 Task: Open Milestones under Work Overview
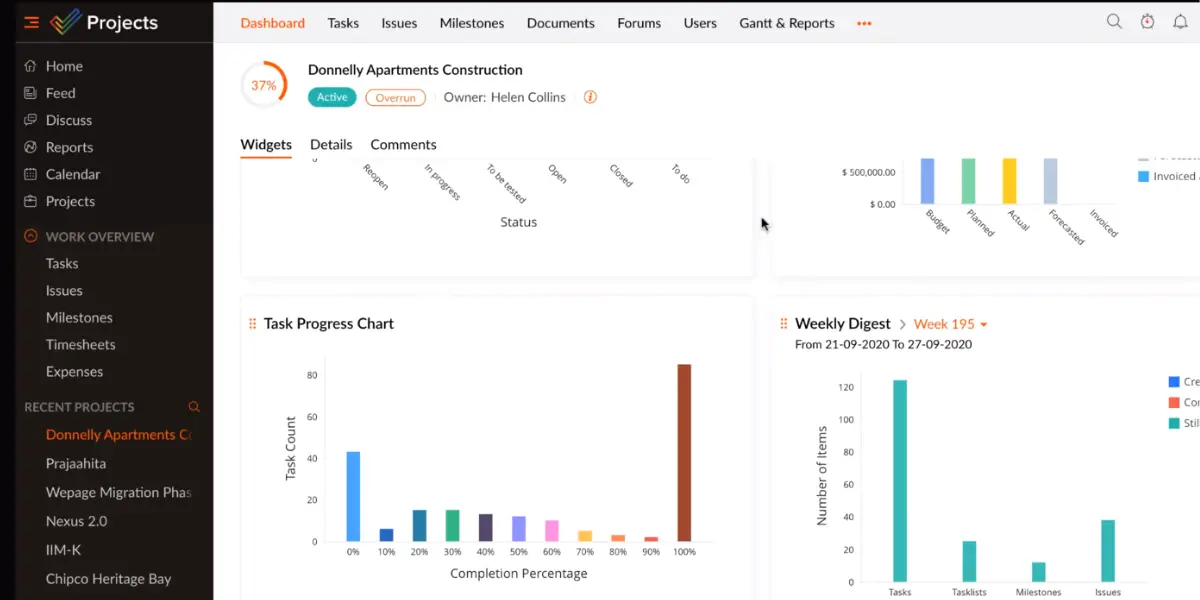79,318
